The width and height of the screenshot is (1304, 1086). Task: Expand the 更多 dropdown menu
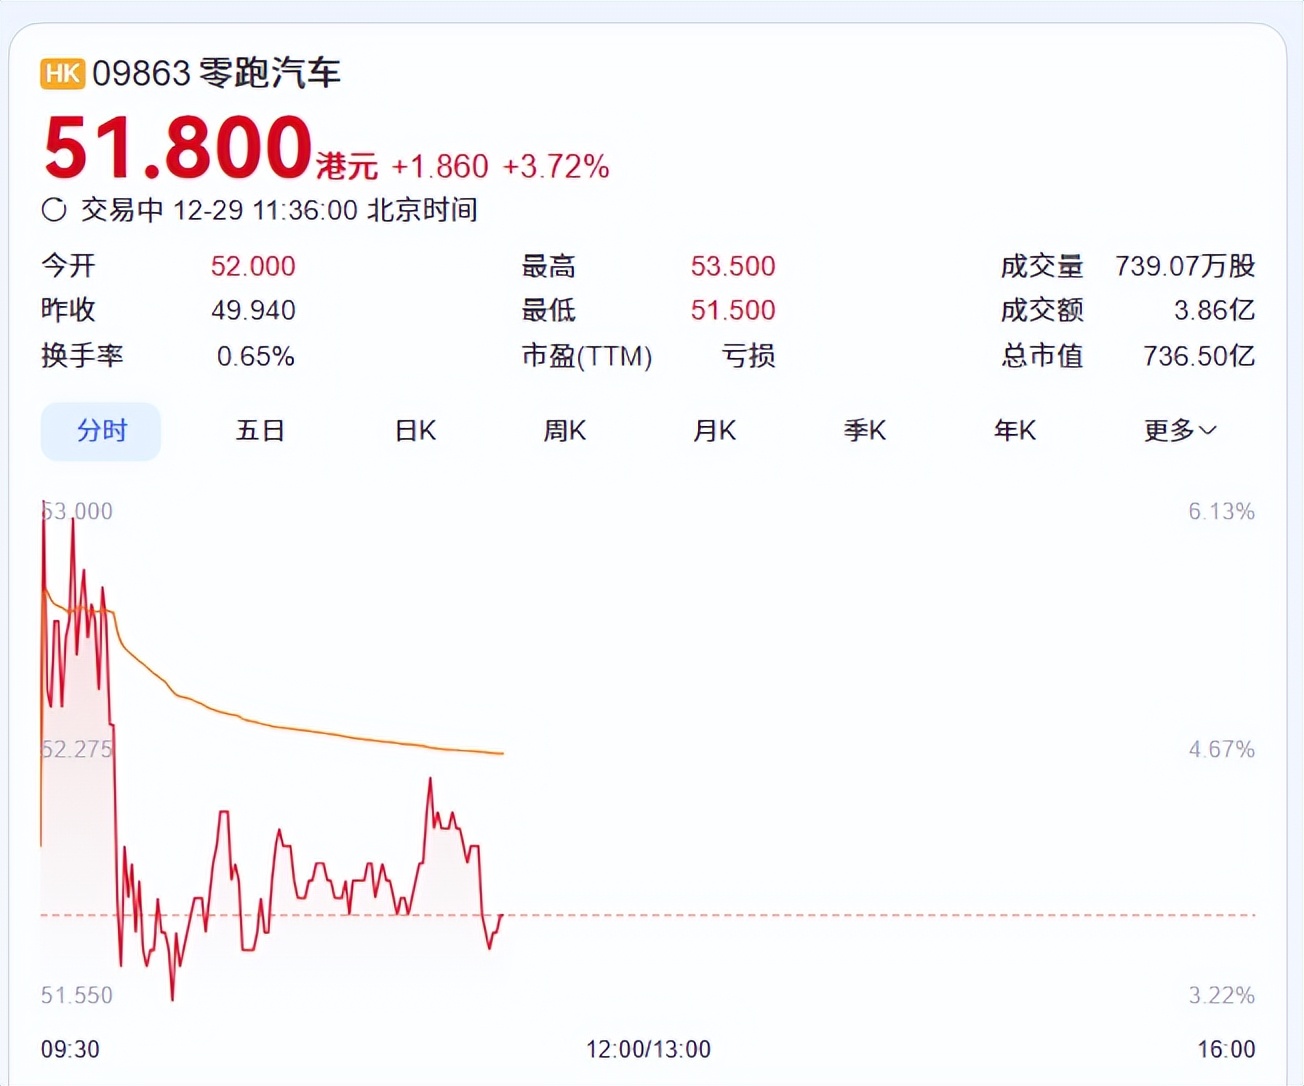[1180, 431]
